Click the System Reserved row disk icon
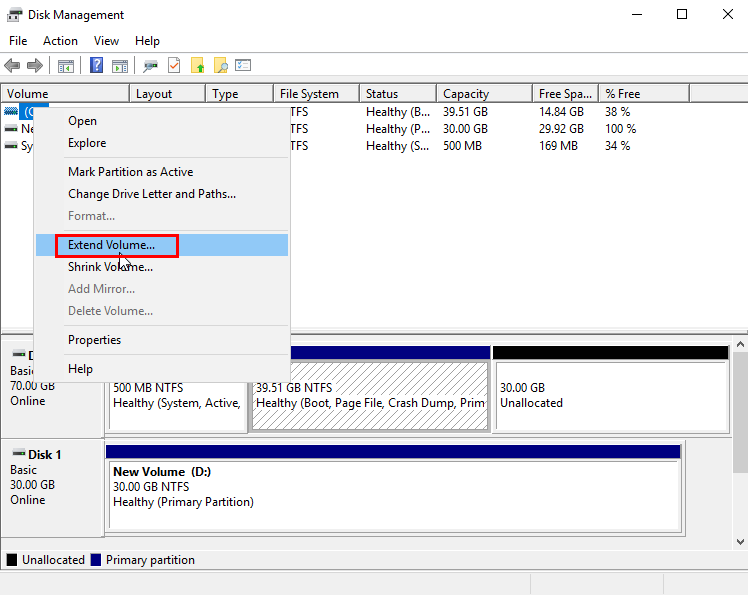 coord(11,146)
